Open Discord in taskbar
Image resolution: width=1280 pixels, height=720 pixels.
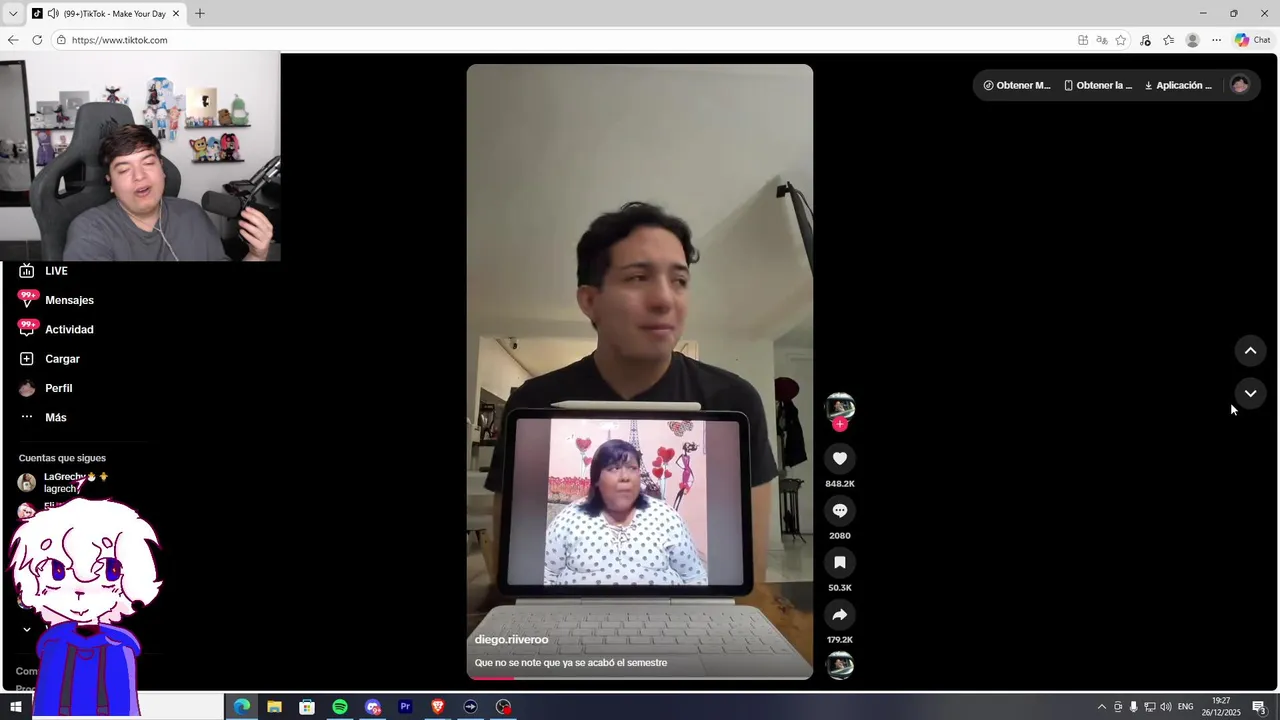coord(373,707)
